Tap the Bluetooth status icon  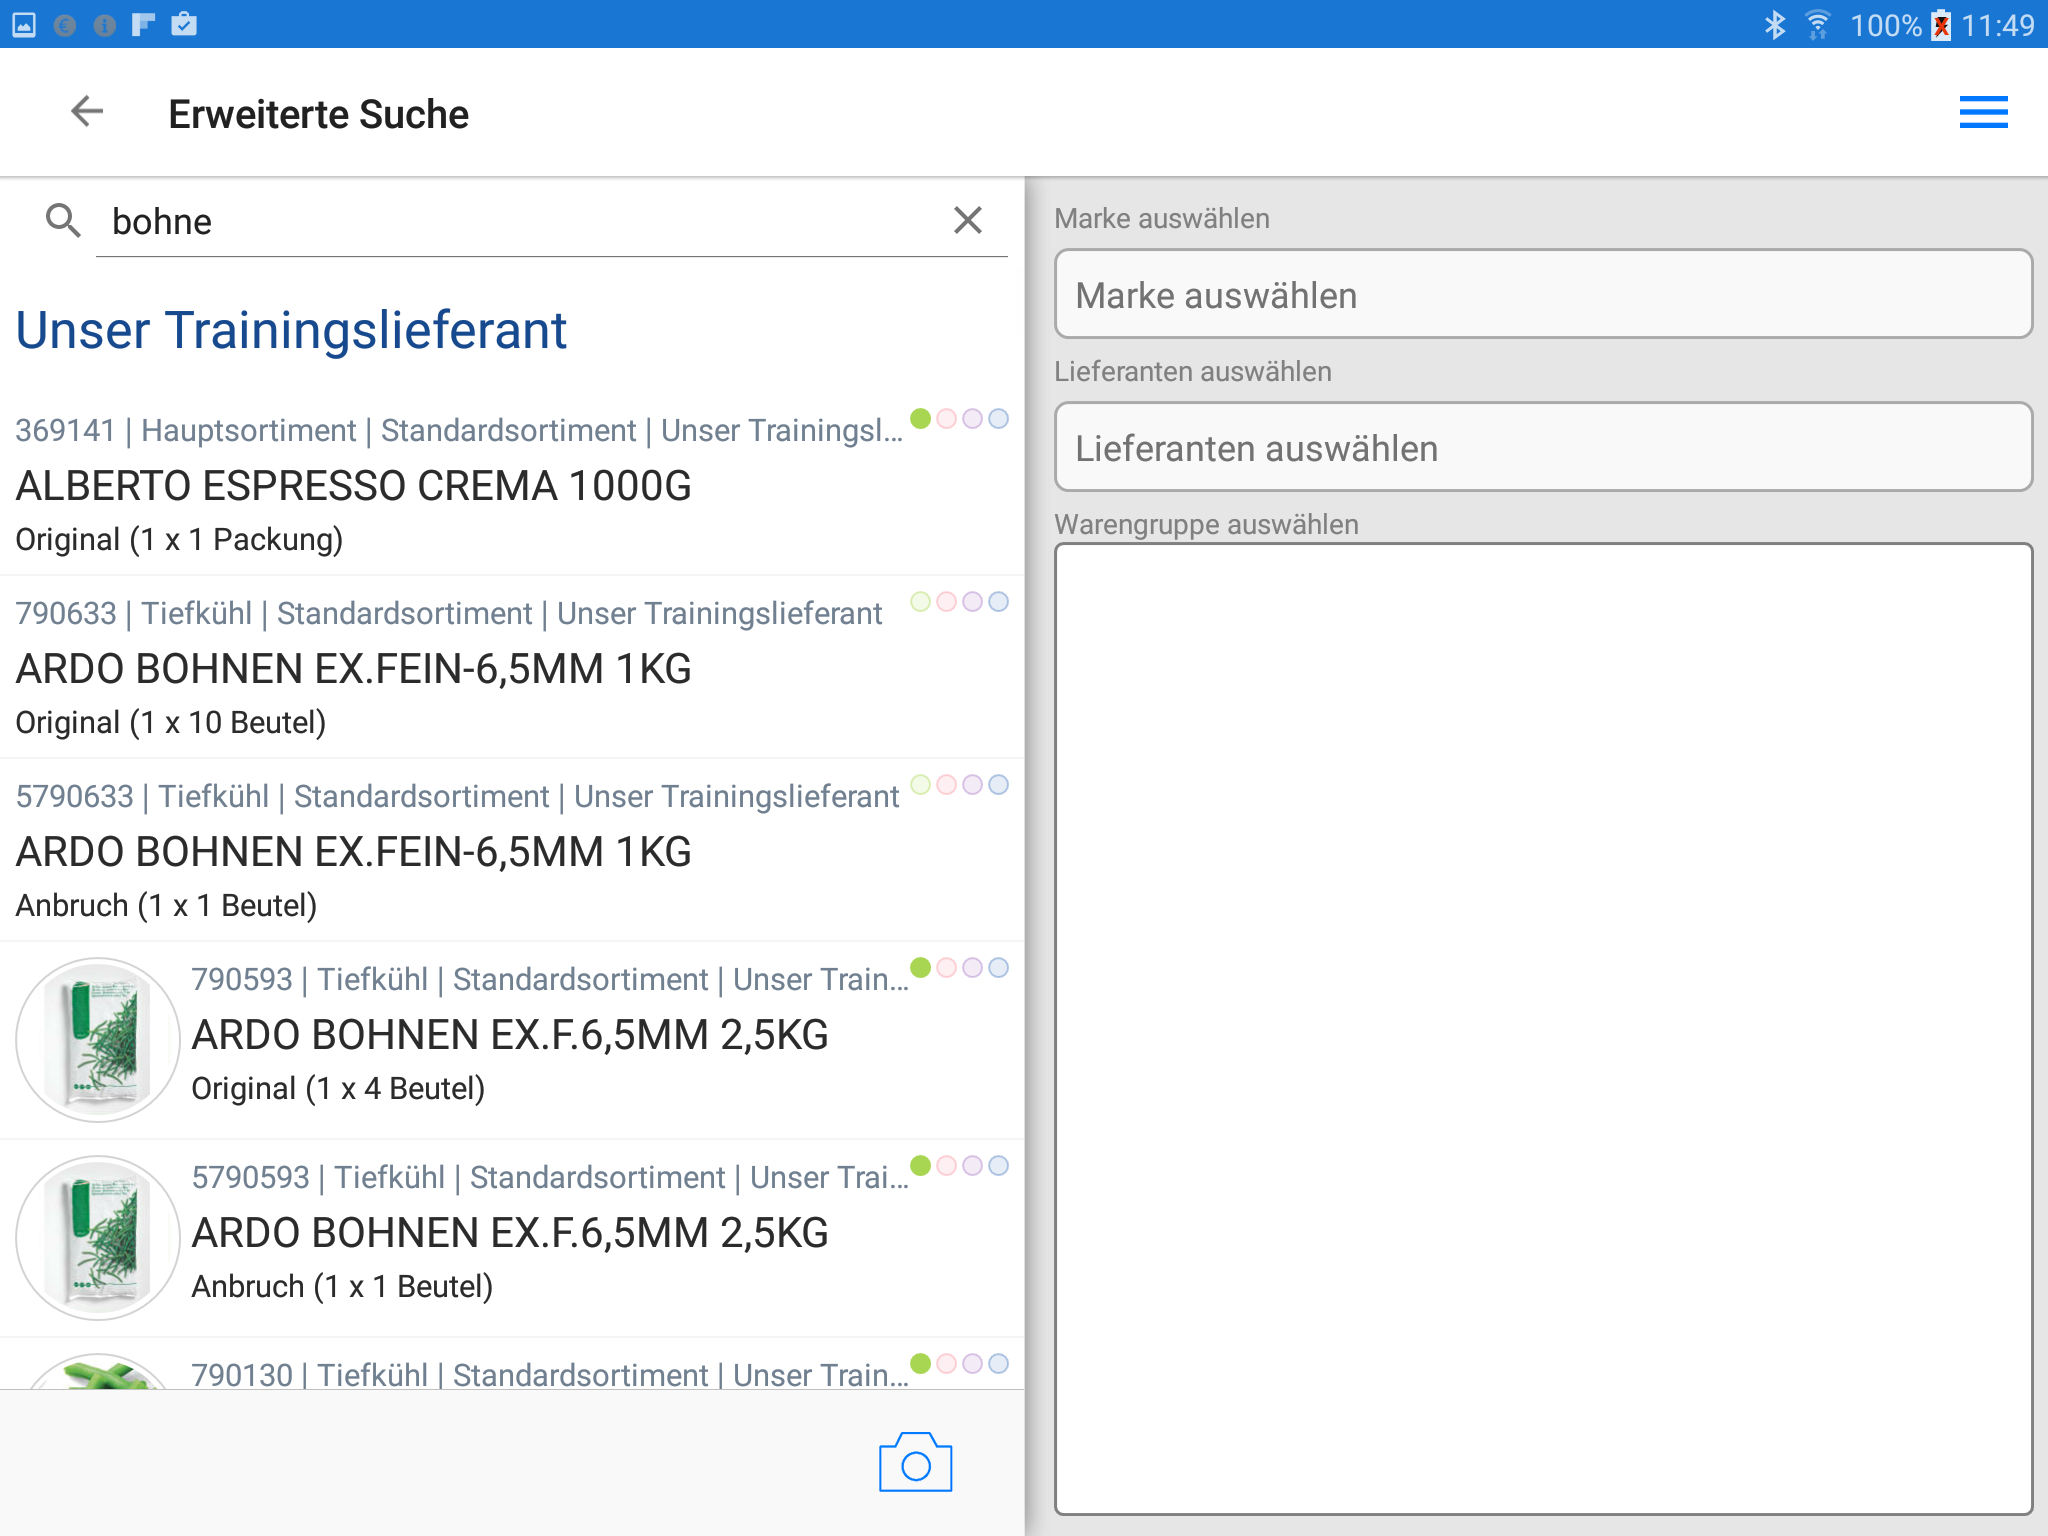click(x=1774, y=24)
